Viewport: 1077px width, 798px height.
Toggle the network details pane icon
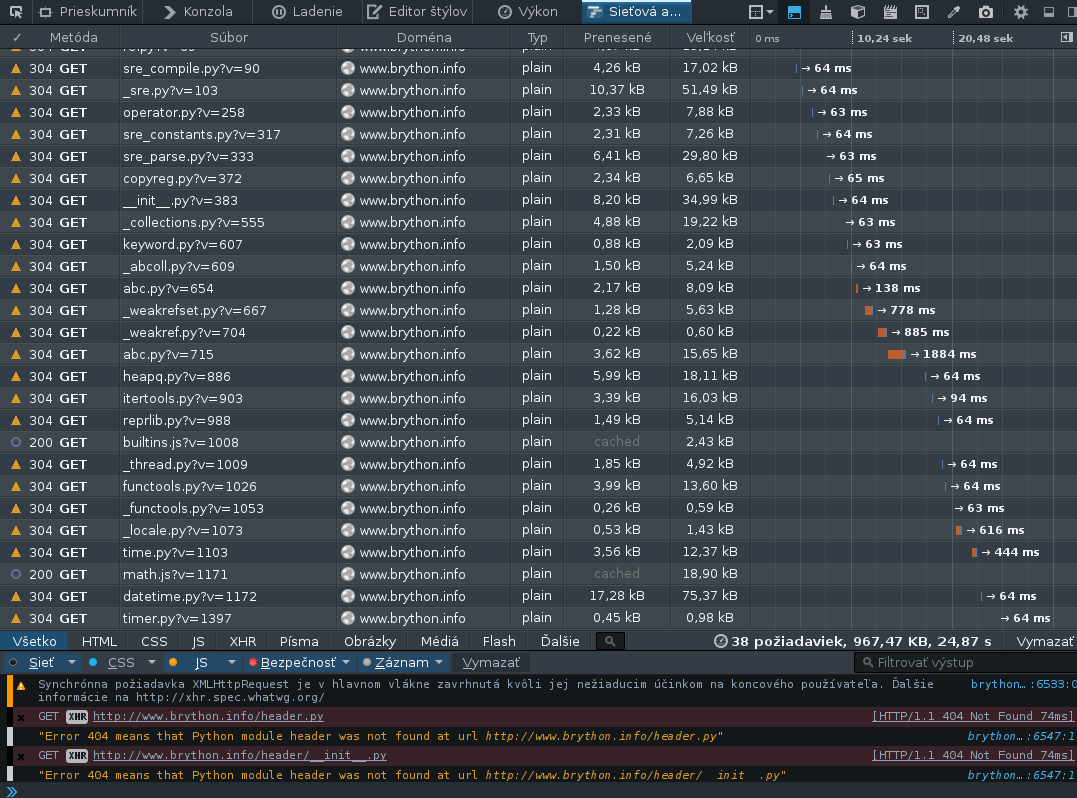[x=1067, y=37]
